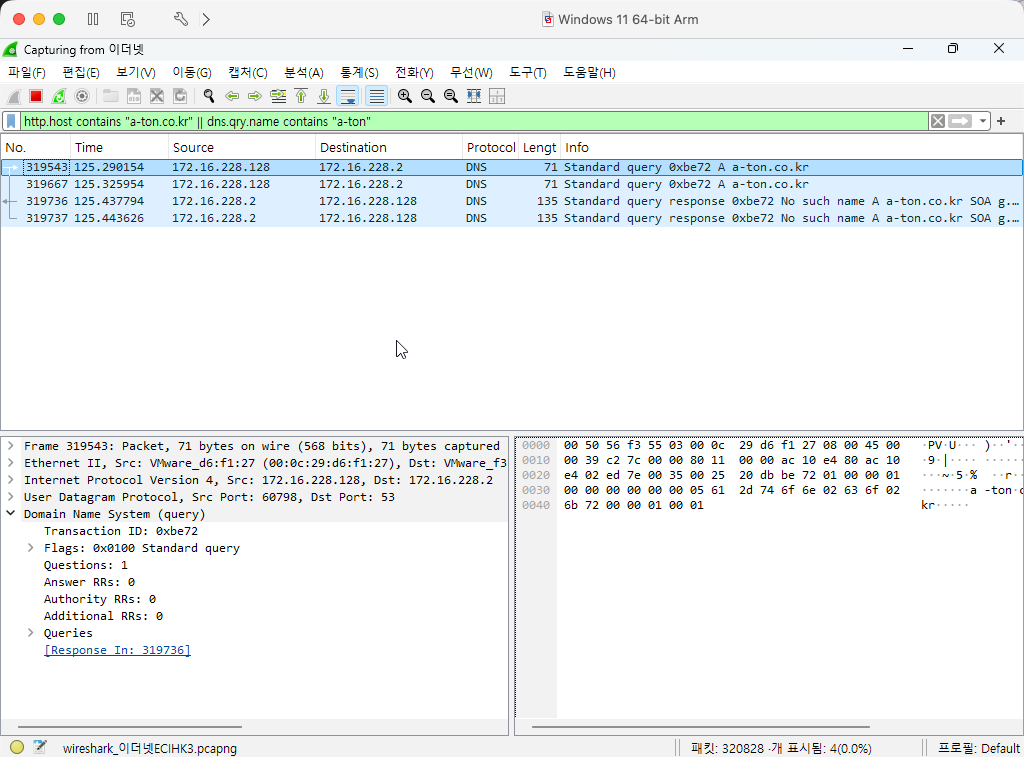Collapse Domain Name System section
This screenshot has width=1024, height=757.
click(x=11, y=514)
